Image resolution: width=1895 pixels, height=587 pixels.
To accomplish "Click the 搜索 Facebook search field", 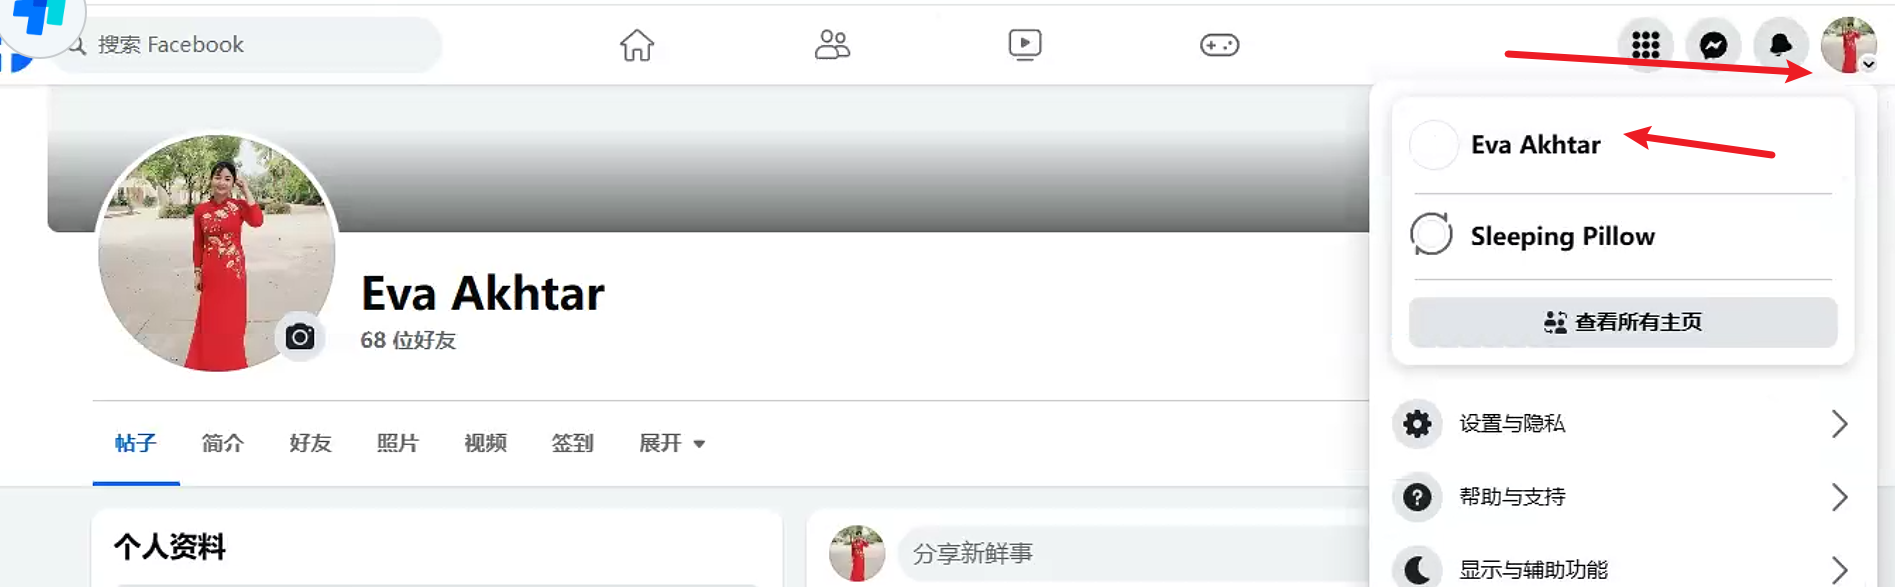I will pos(250,45).
